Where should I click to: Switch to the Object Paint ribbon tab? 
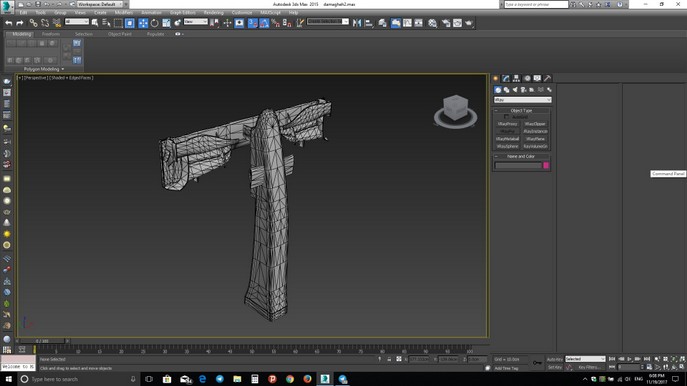pos(120,34)
